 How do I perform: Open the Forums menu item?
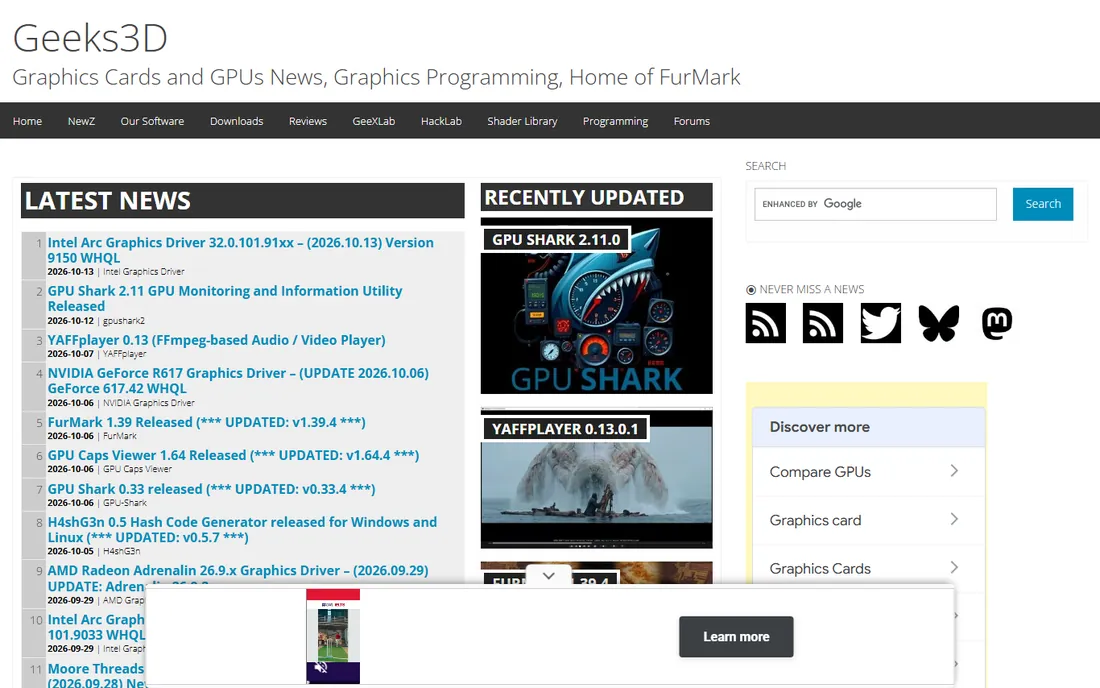692,121
